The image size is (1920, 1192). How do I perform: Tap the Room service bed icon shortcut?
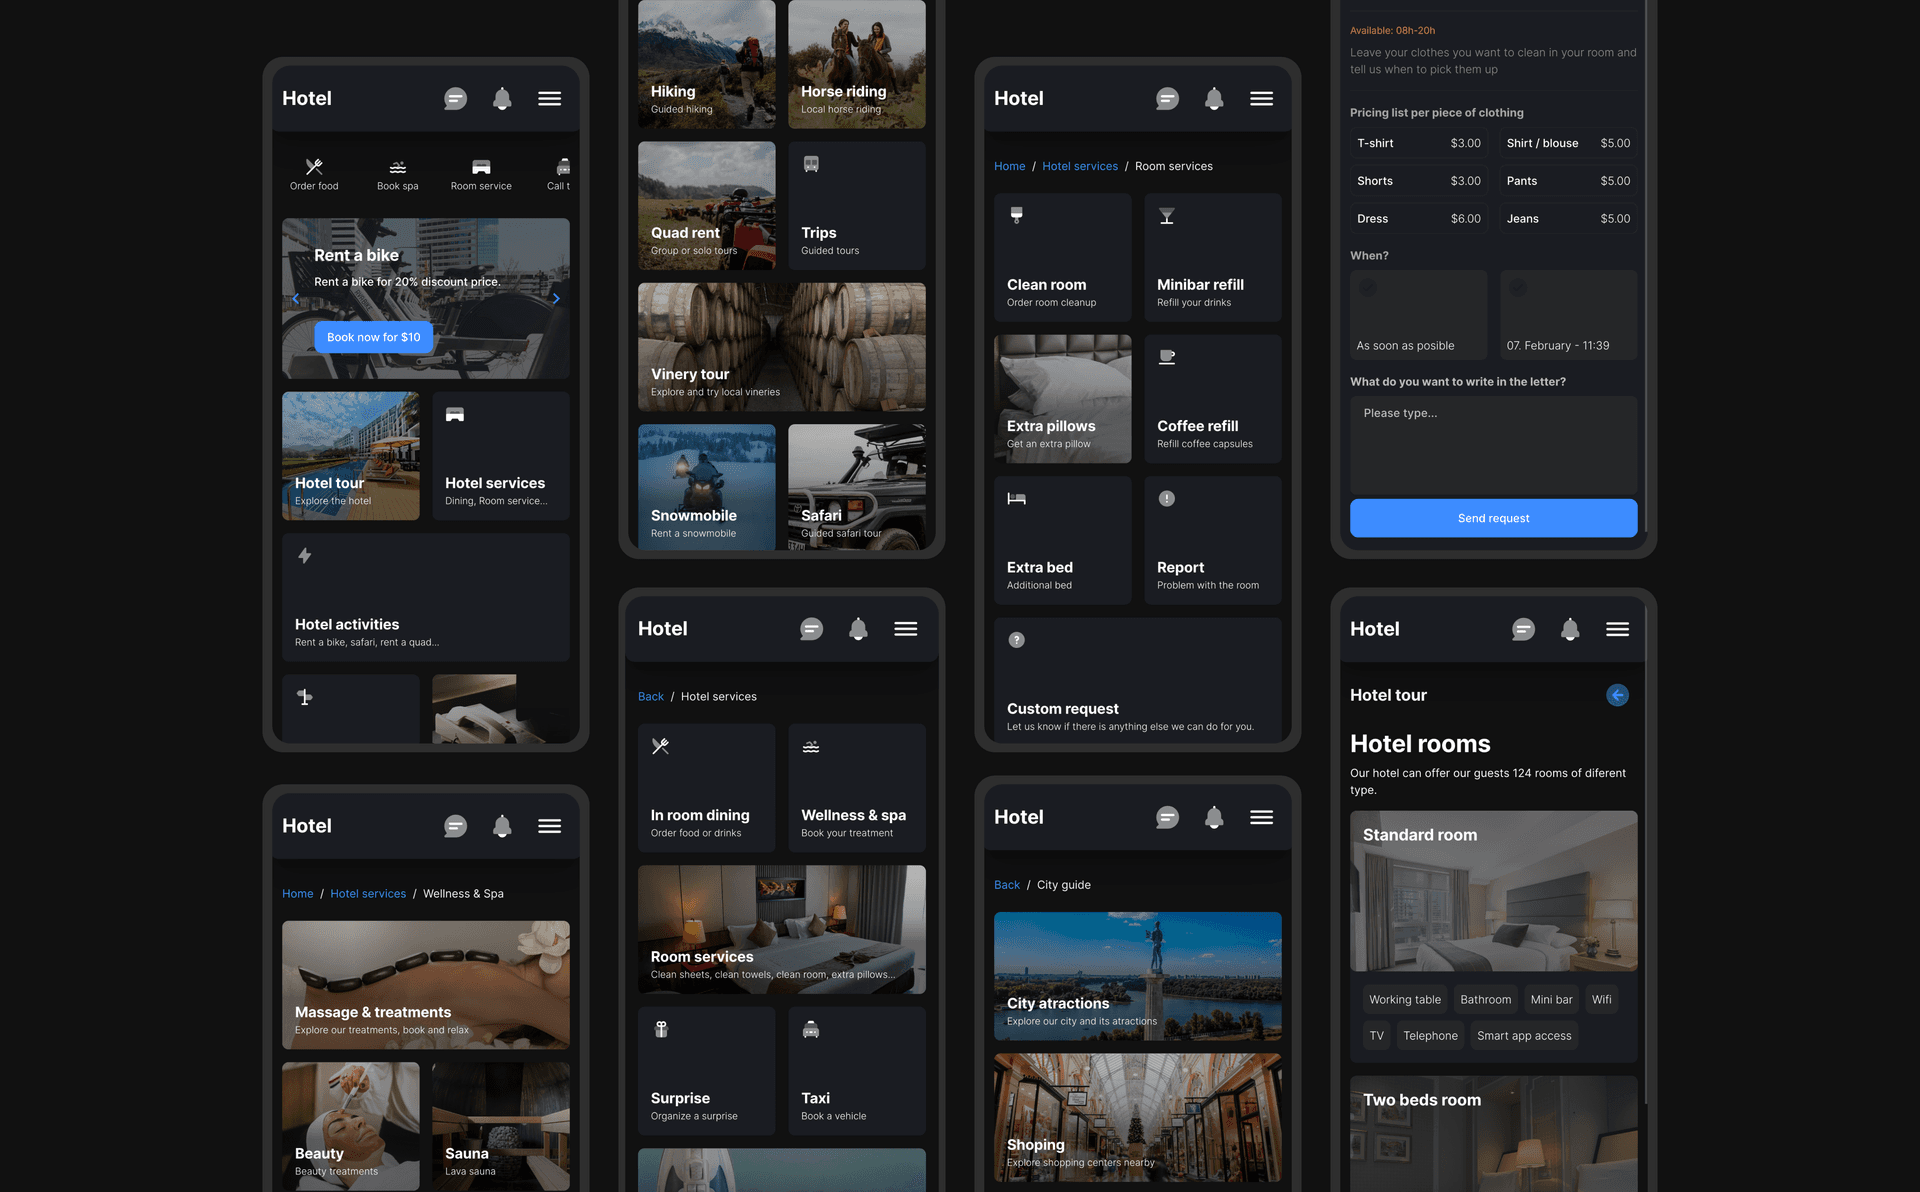point(481,167)
